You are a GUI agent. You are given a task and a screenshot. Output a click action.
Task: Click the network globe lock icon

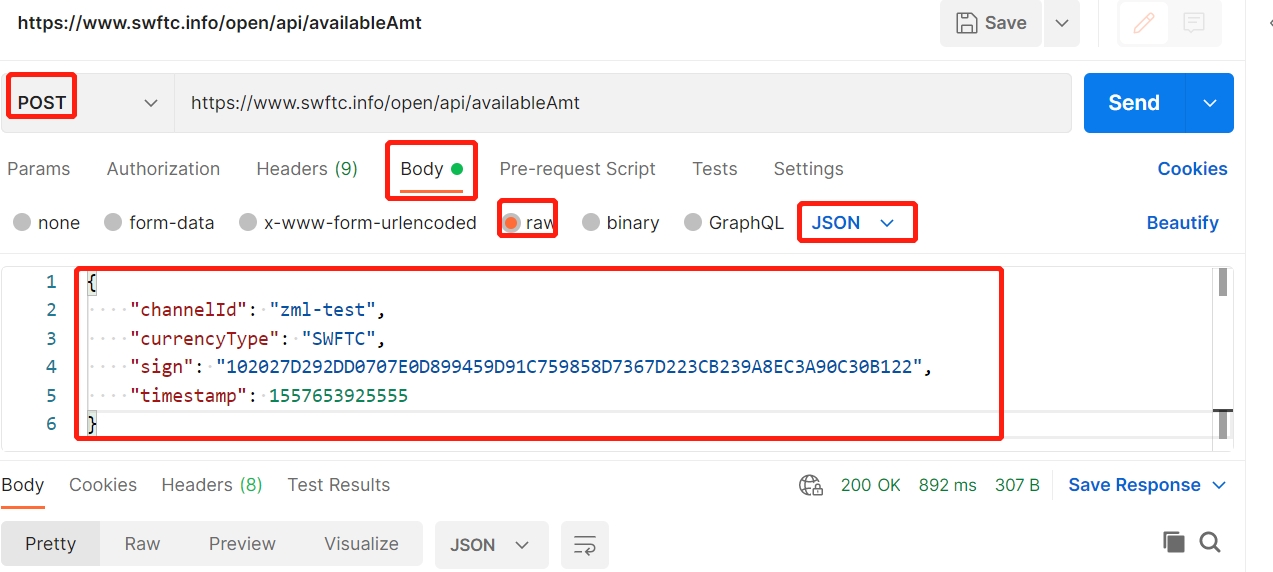click(x=810, y=485)
